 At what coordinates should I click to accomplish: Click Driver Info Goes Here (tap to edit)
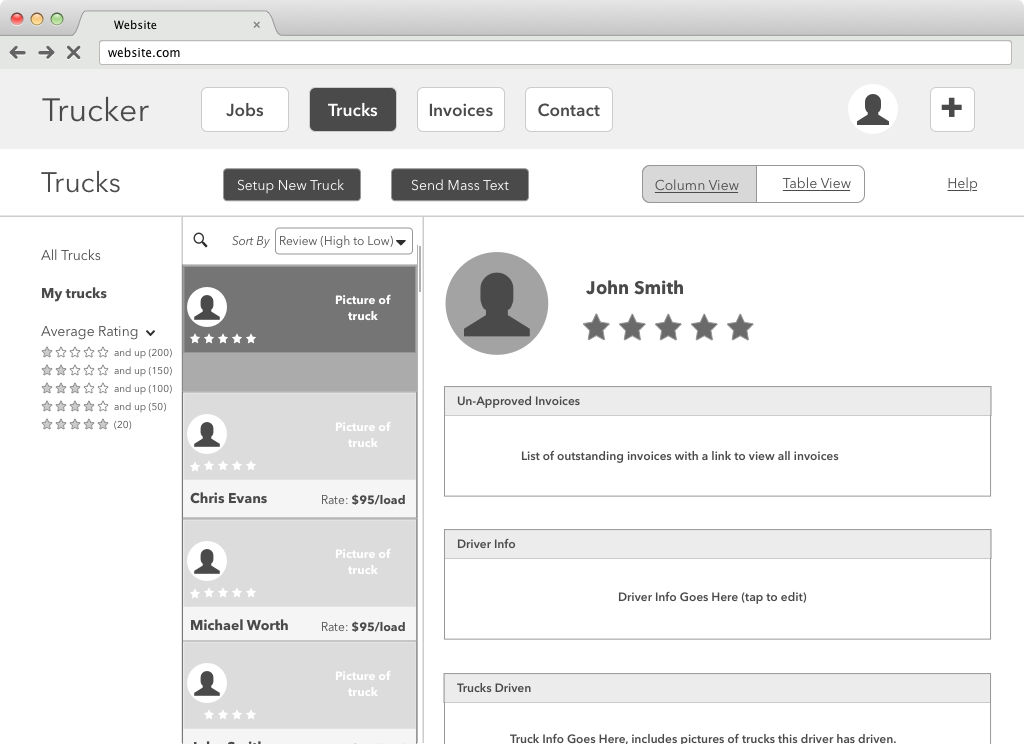pos(712,597)
